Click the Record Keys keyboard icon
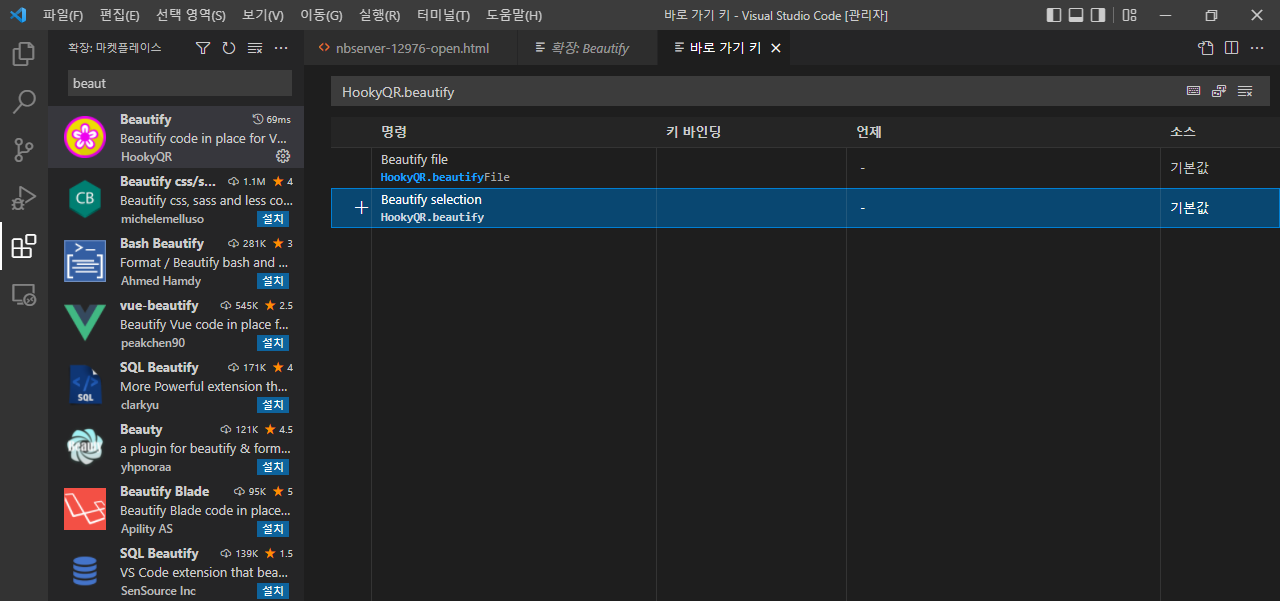 (1193, 90)
